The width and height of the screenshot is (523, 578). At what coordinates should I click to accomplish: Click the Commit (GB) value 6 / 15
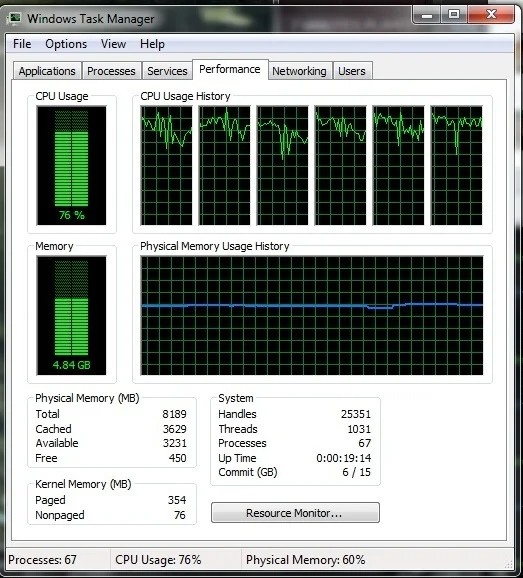pos(356,472)
